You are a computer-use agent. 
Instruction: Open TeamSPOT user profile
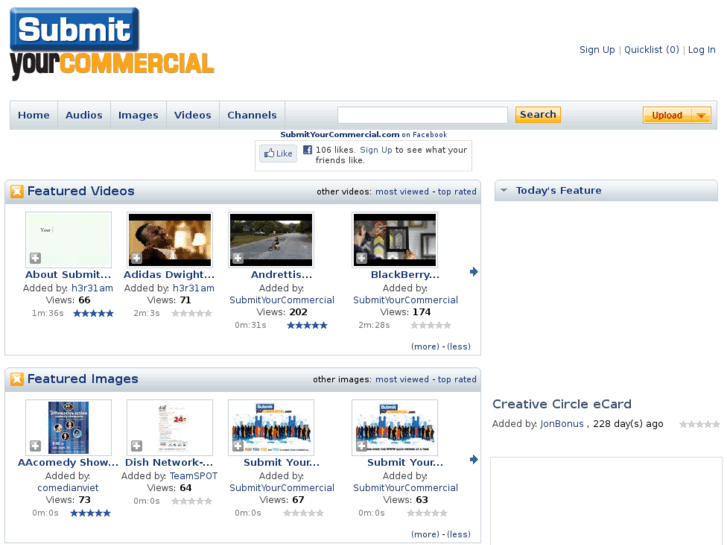193,476
